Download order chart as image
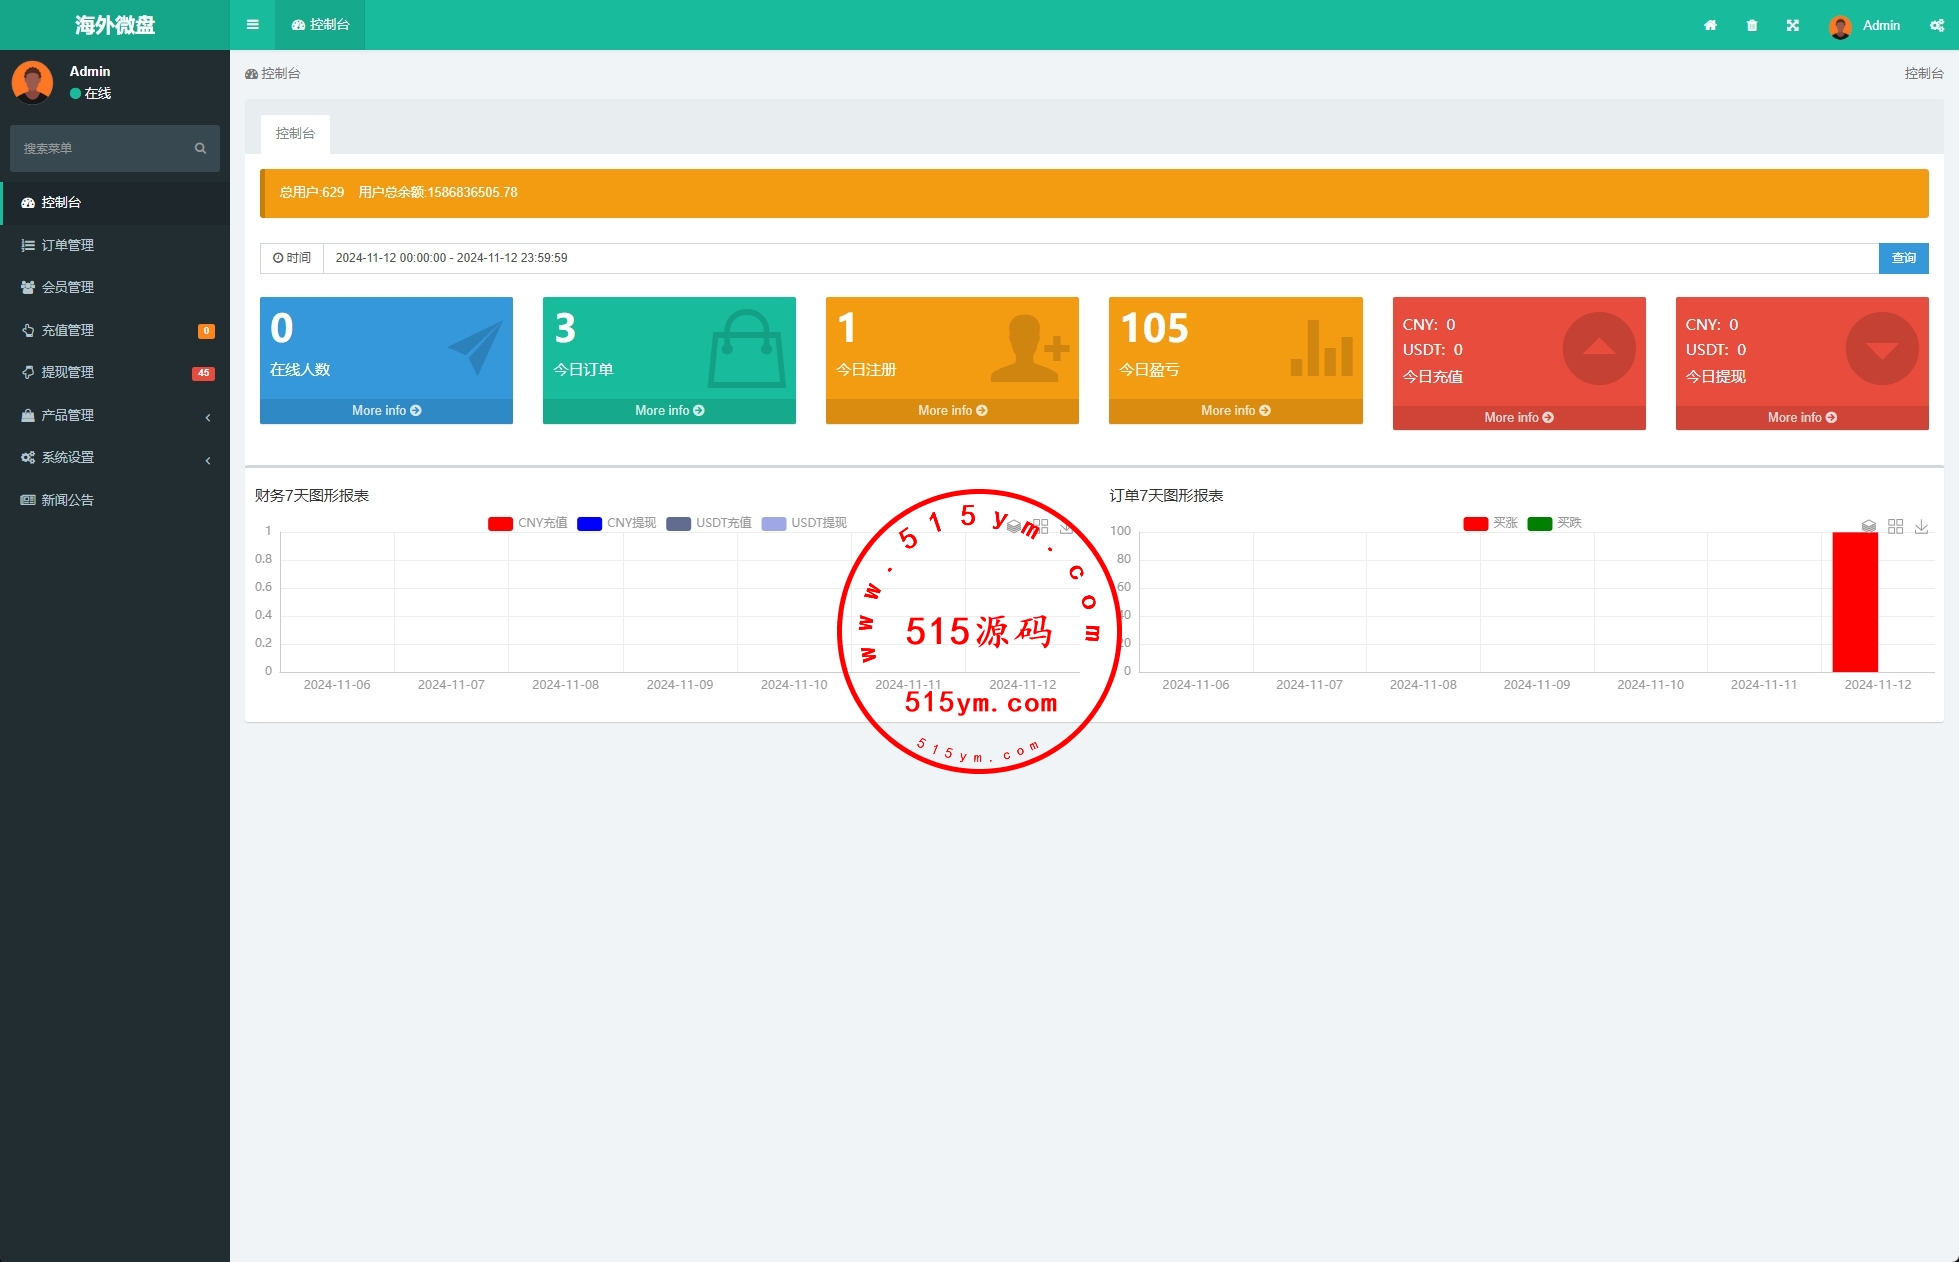 1921,526
